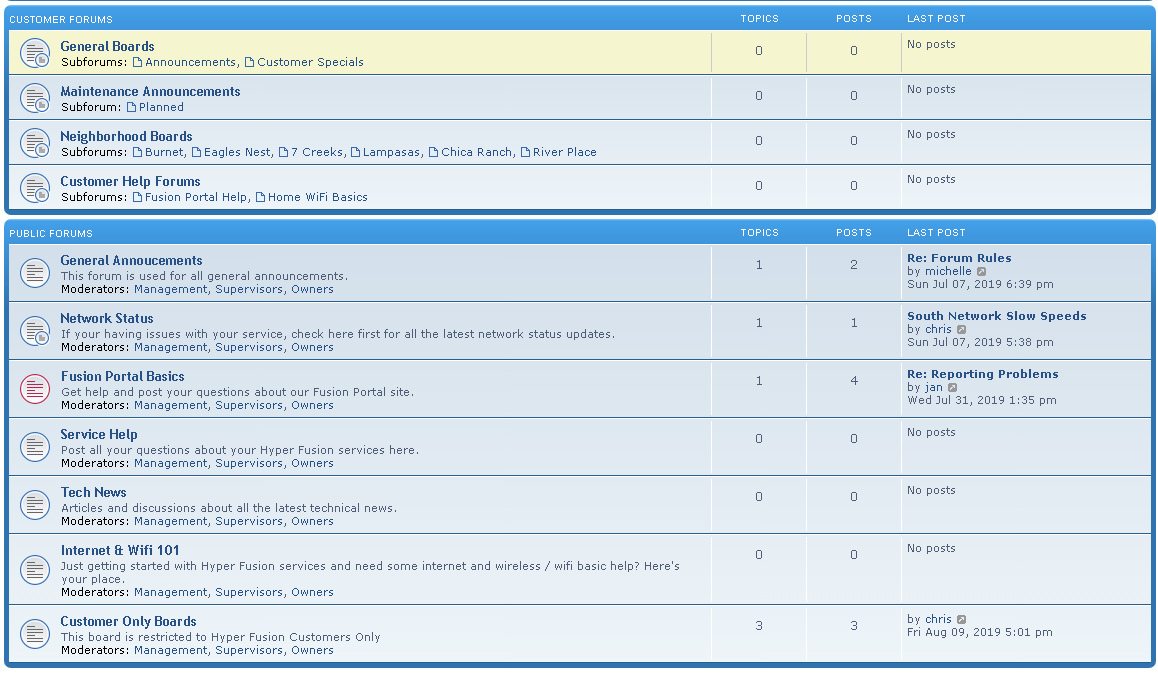Open the Fusion Portal Basics forum

point(123,377)
